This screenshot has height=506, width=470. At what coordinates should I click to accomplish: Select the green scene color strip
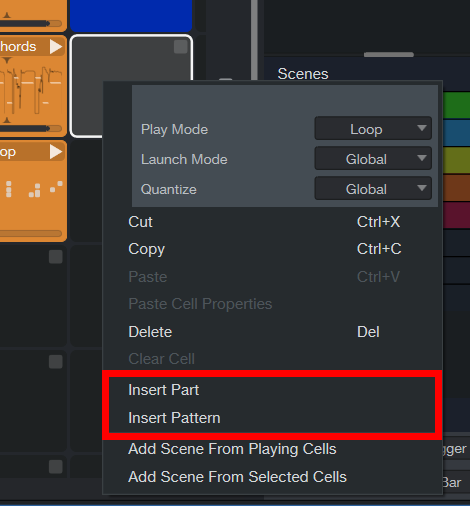pos(457,105)
